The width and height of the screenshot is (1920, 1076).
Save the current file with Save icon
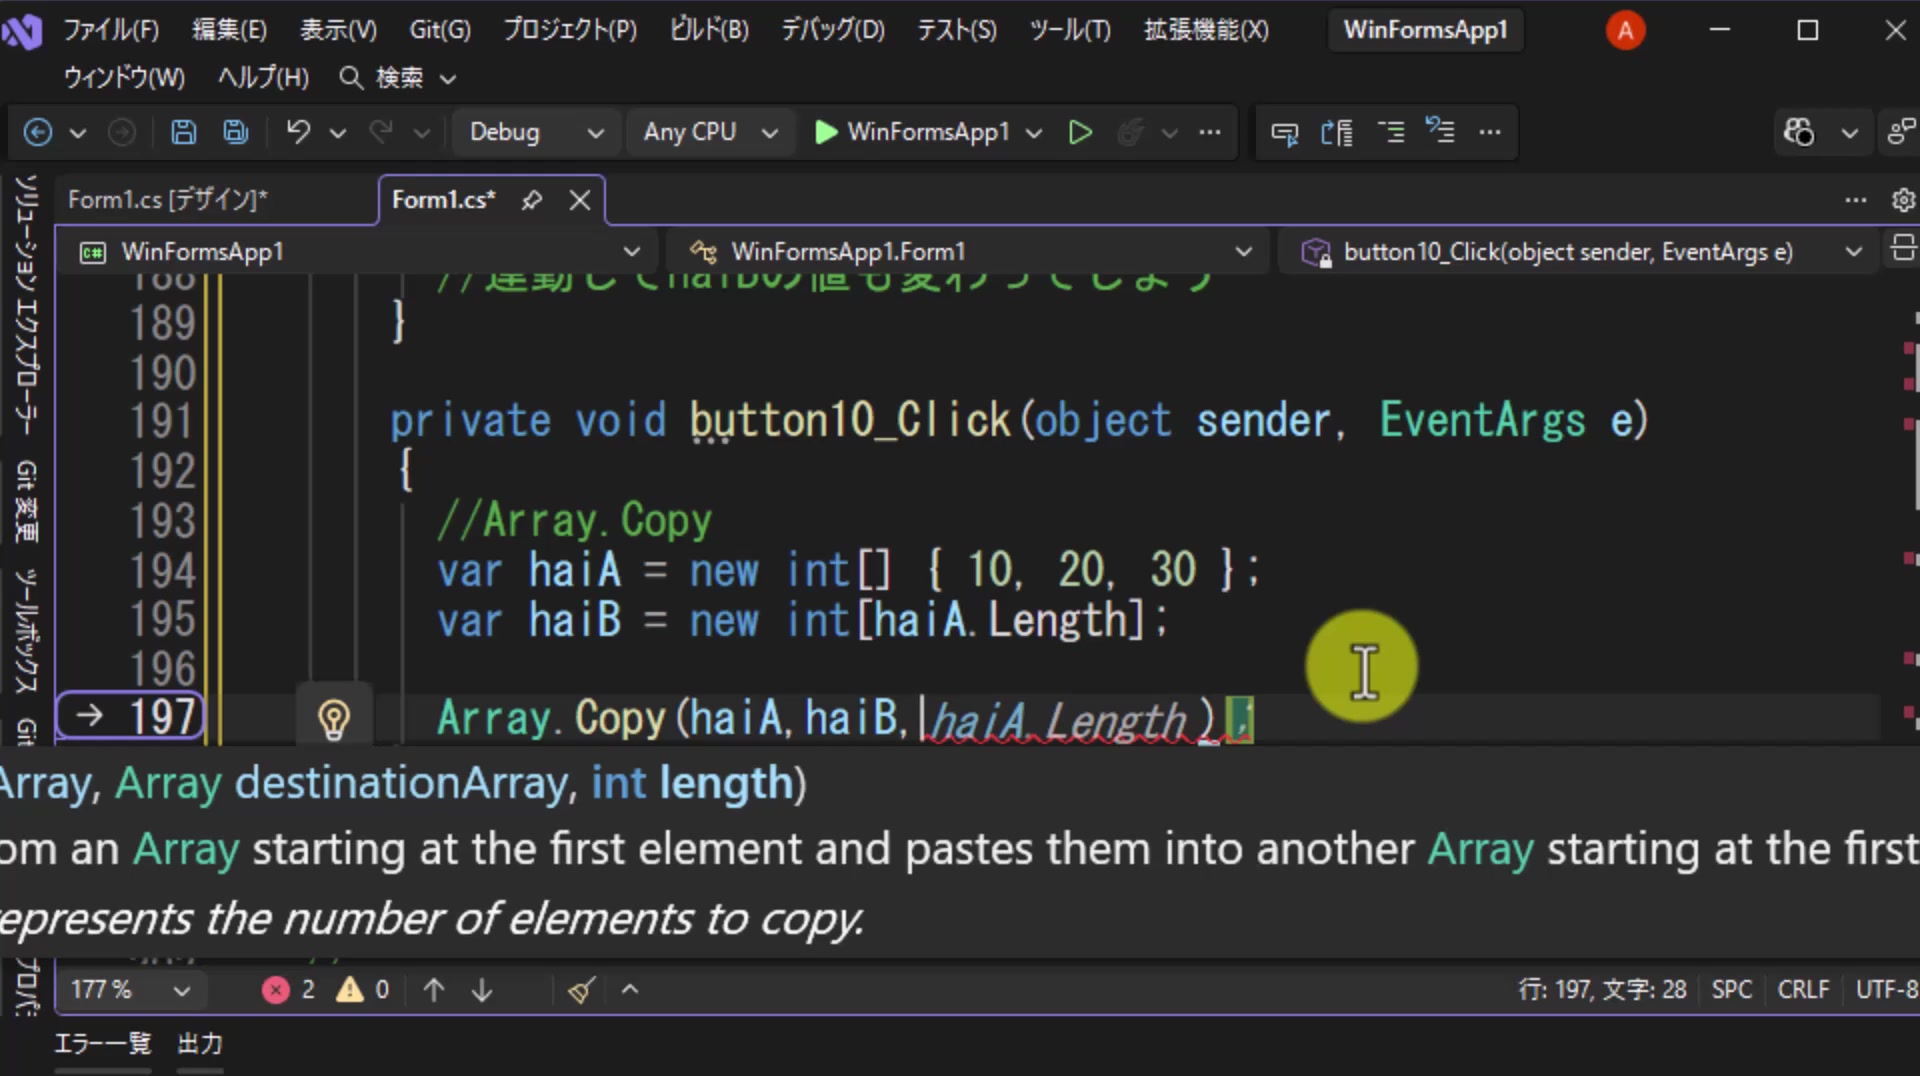[184, 132]
